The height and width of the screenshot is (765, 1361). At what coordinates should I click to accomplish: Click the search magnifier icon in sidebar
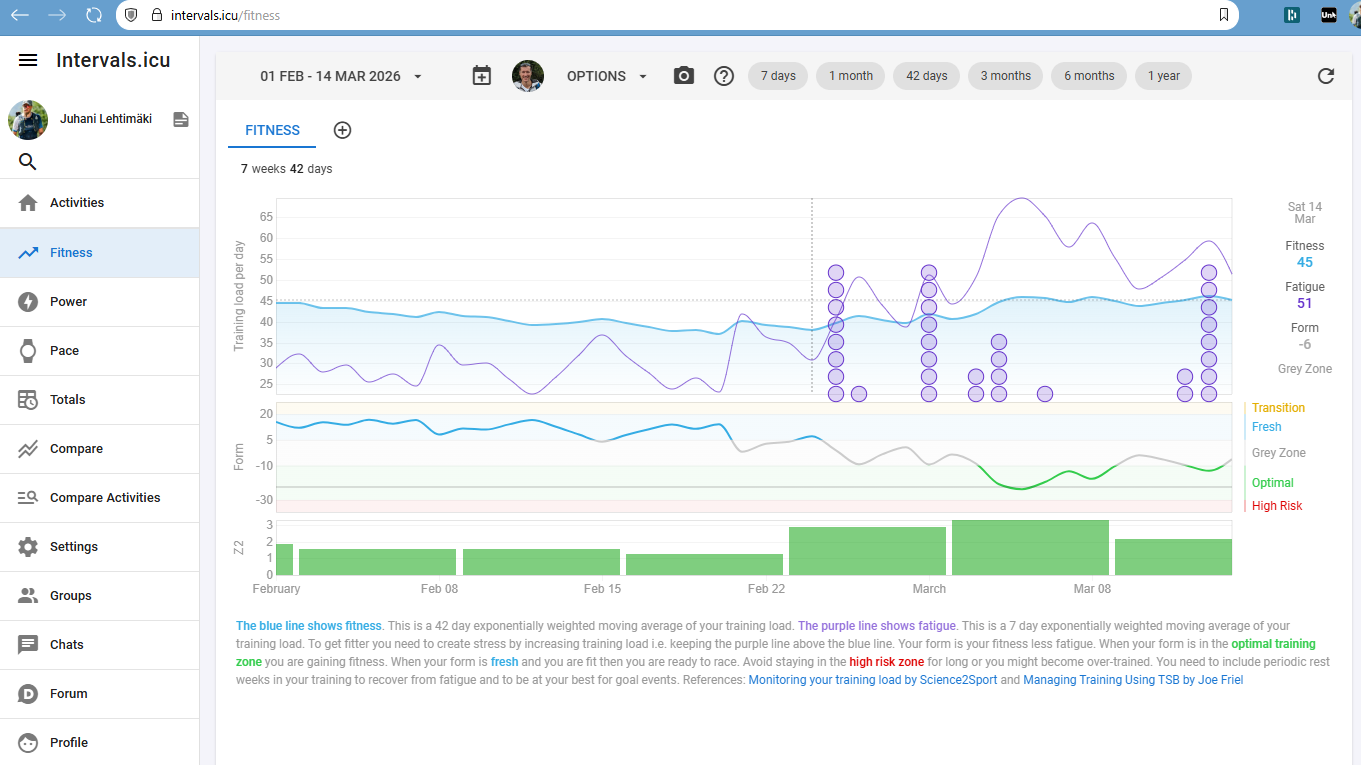28,162
